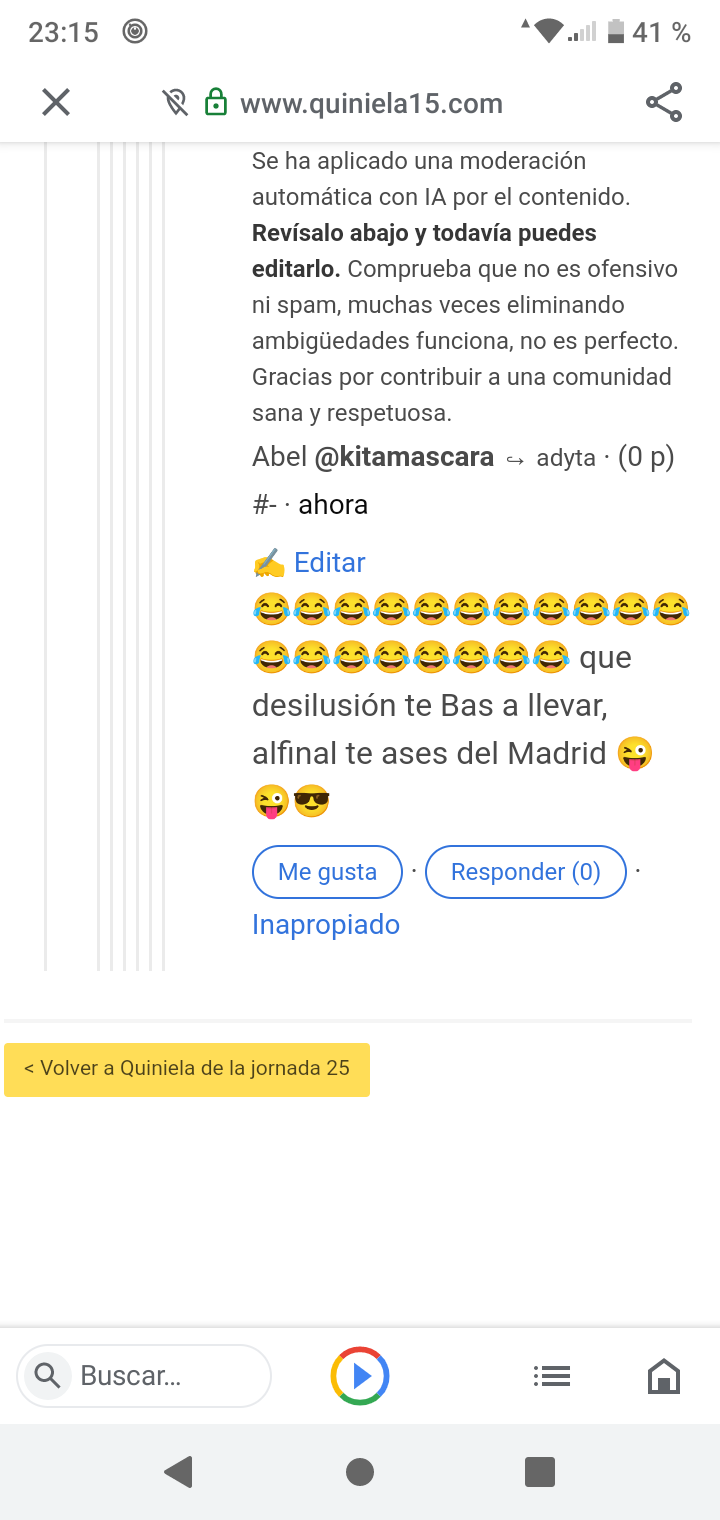Tap the writing hand emoji beside Editar
This screenshot has height=1520, width=720.
(x=269, y=564)
